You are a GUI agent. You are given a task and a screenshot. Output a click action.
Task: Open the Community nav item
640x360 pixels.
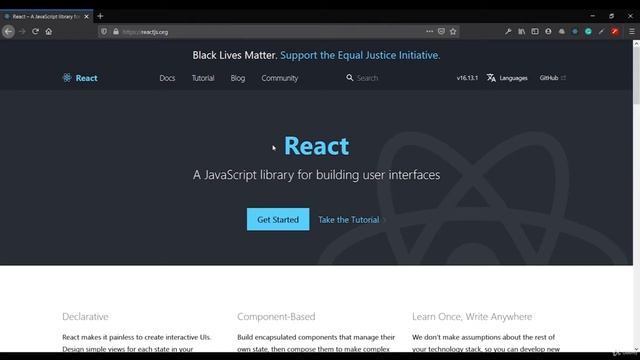pos(280,78)
